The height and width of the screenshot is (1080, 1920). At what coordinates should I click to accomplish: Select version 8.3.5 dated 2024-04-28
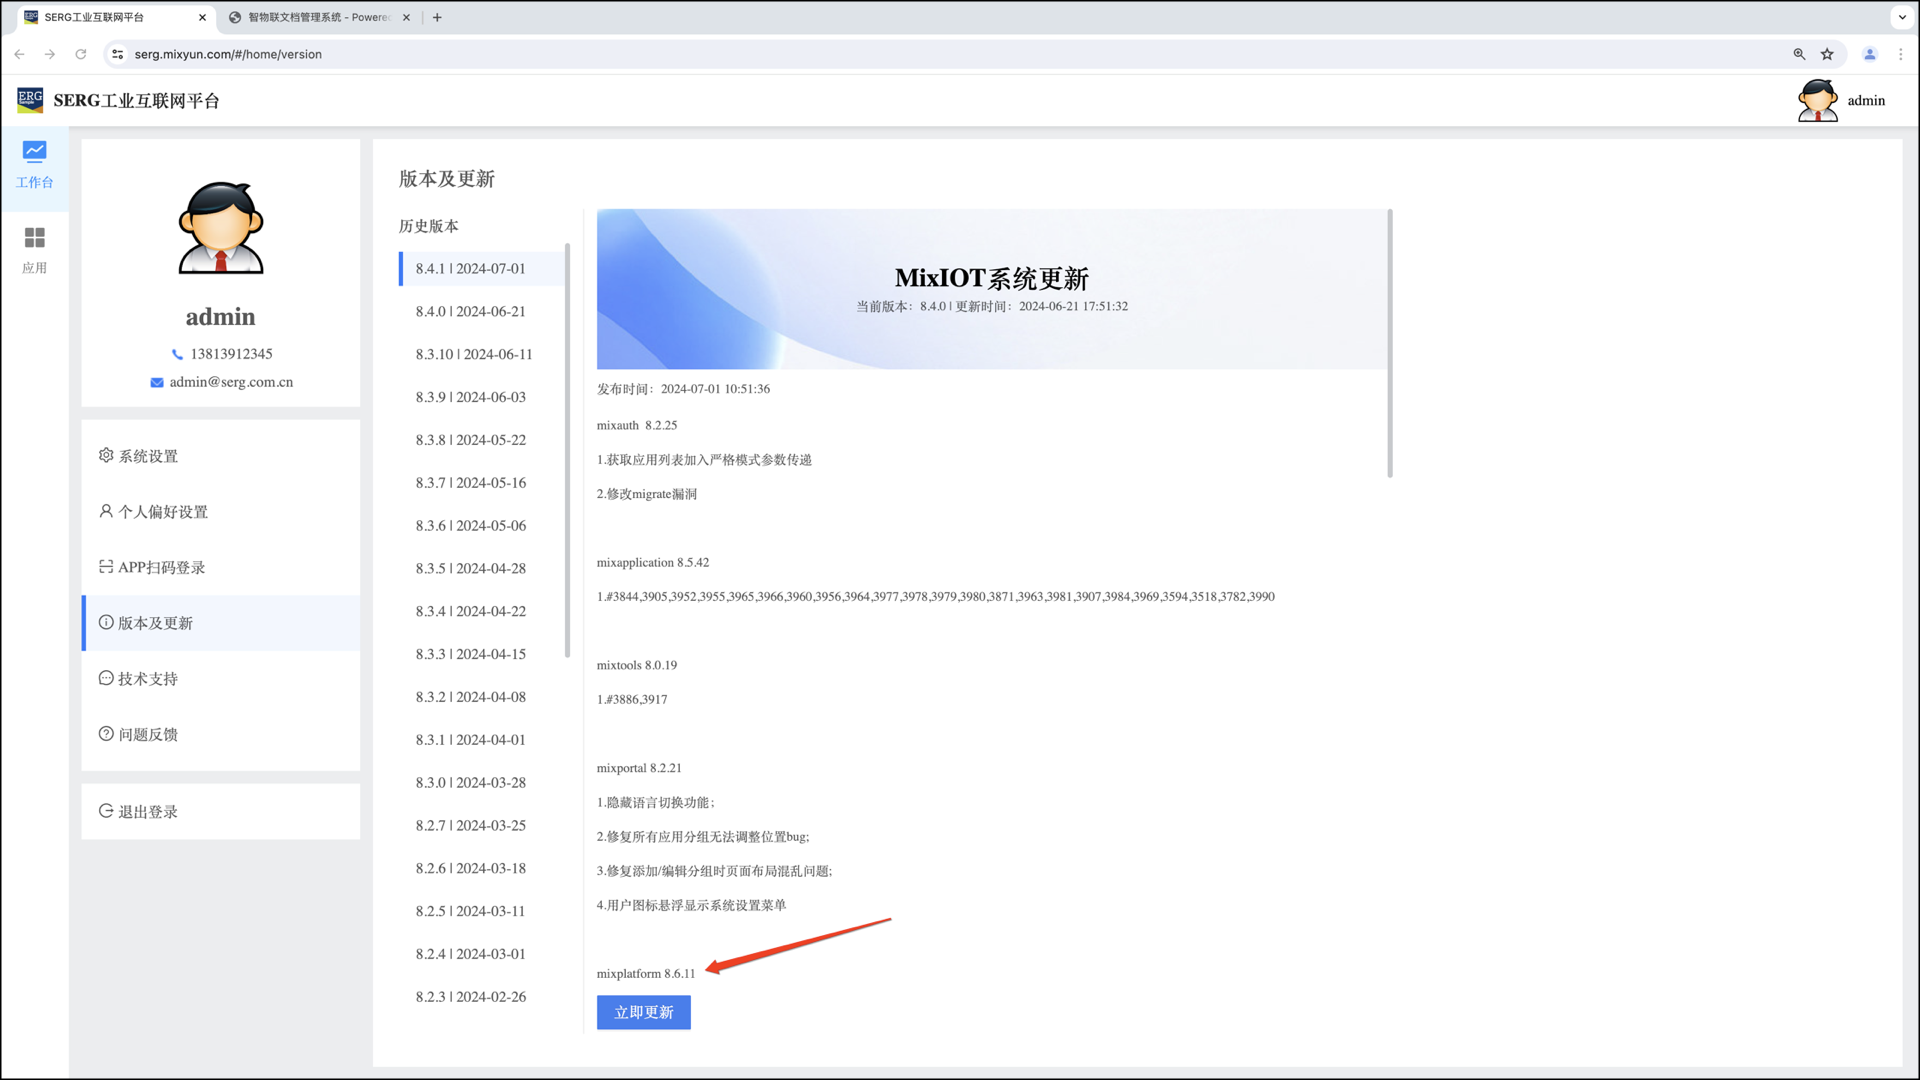pyautogui.click(x=470, y=568)
